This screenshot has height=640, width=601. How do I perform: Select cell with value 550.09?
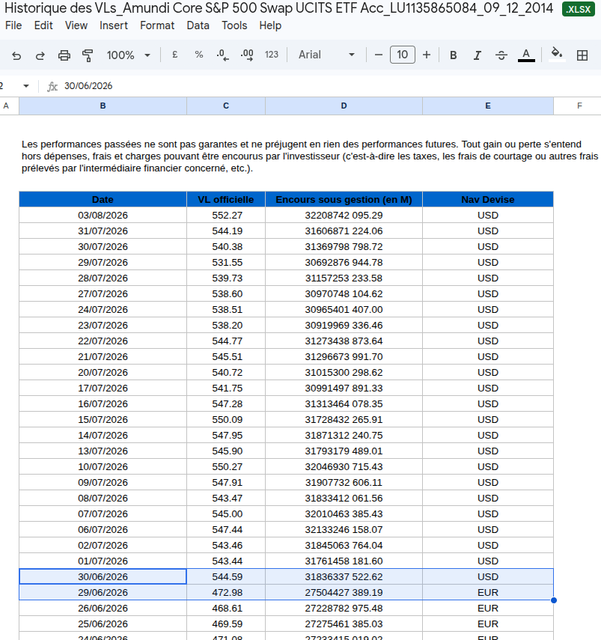coord(226,420)
